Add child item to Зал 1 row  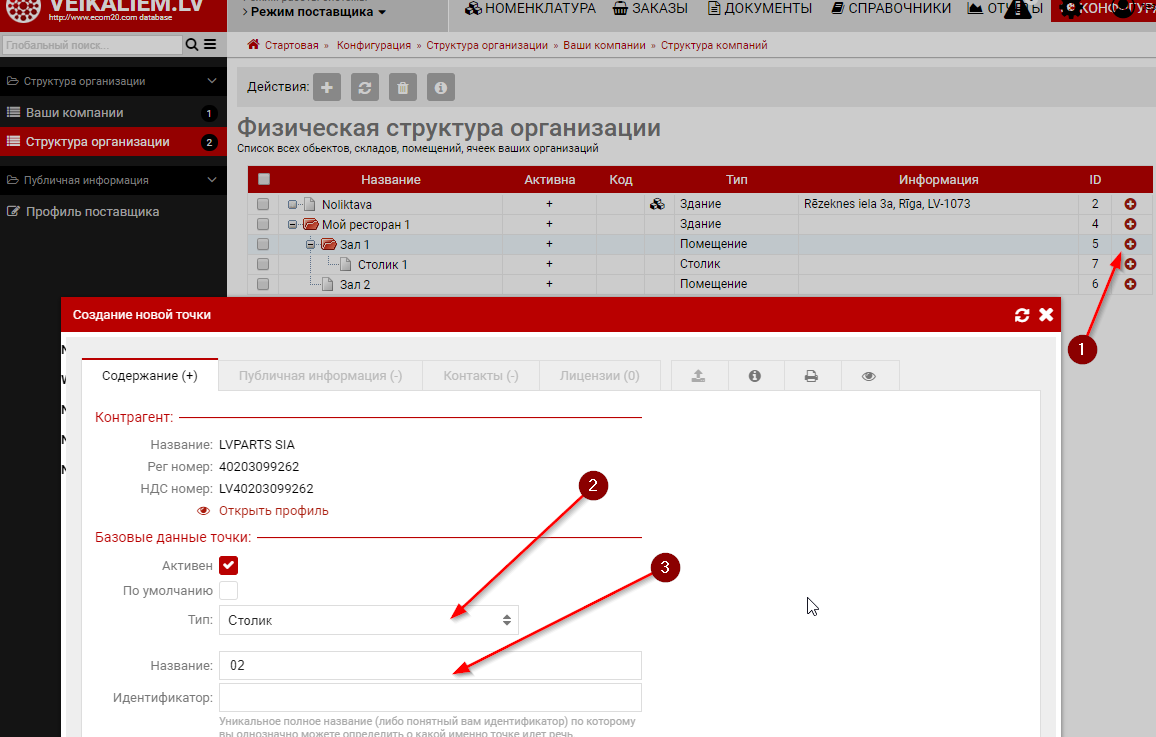coord(1130,244)
